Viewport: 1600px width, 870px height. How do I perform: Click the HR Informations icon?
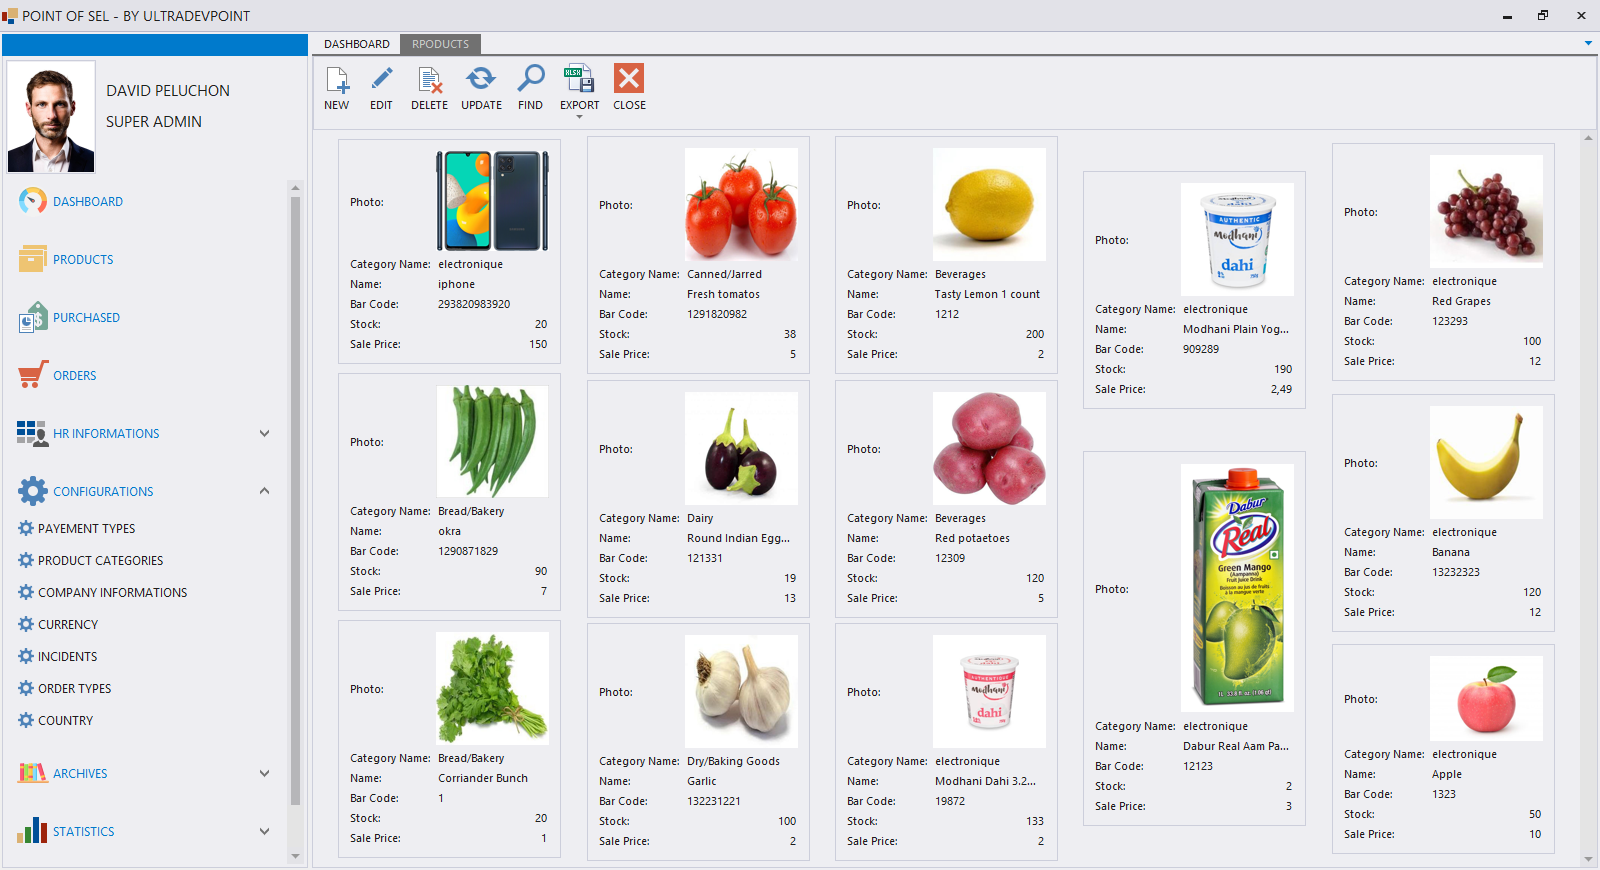(32, 433)
